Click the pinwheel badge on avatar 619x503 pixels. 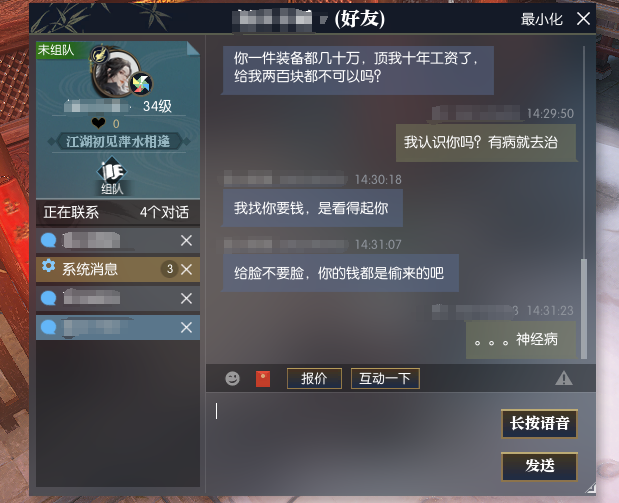141,84
